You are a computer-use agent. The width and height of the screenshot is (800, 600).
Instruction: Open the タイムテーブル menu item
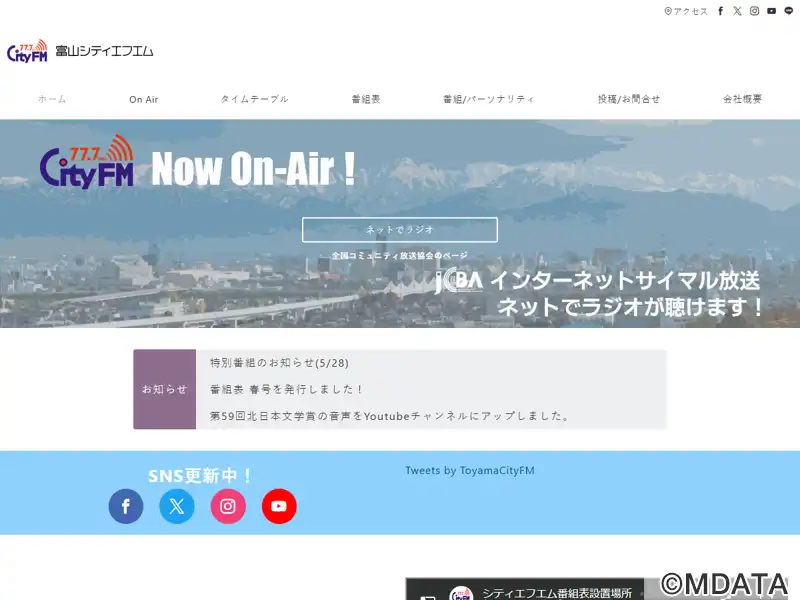[x=255, y=99]
